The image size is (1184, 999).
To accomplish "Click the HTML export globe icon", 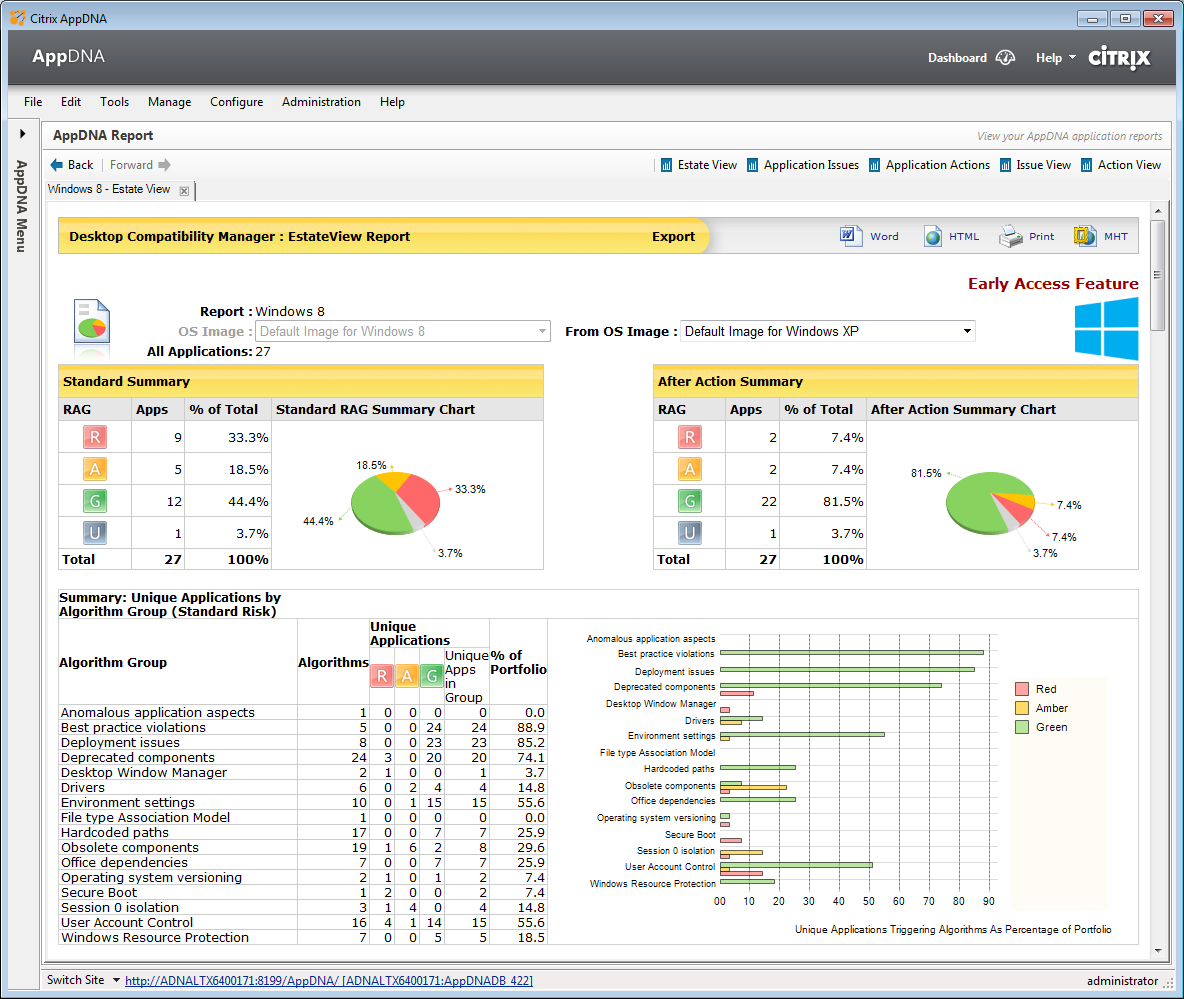I will point(933,236).
